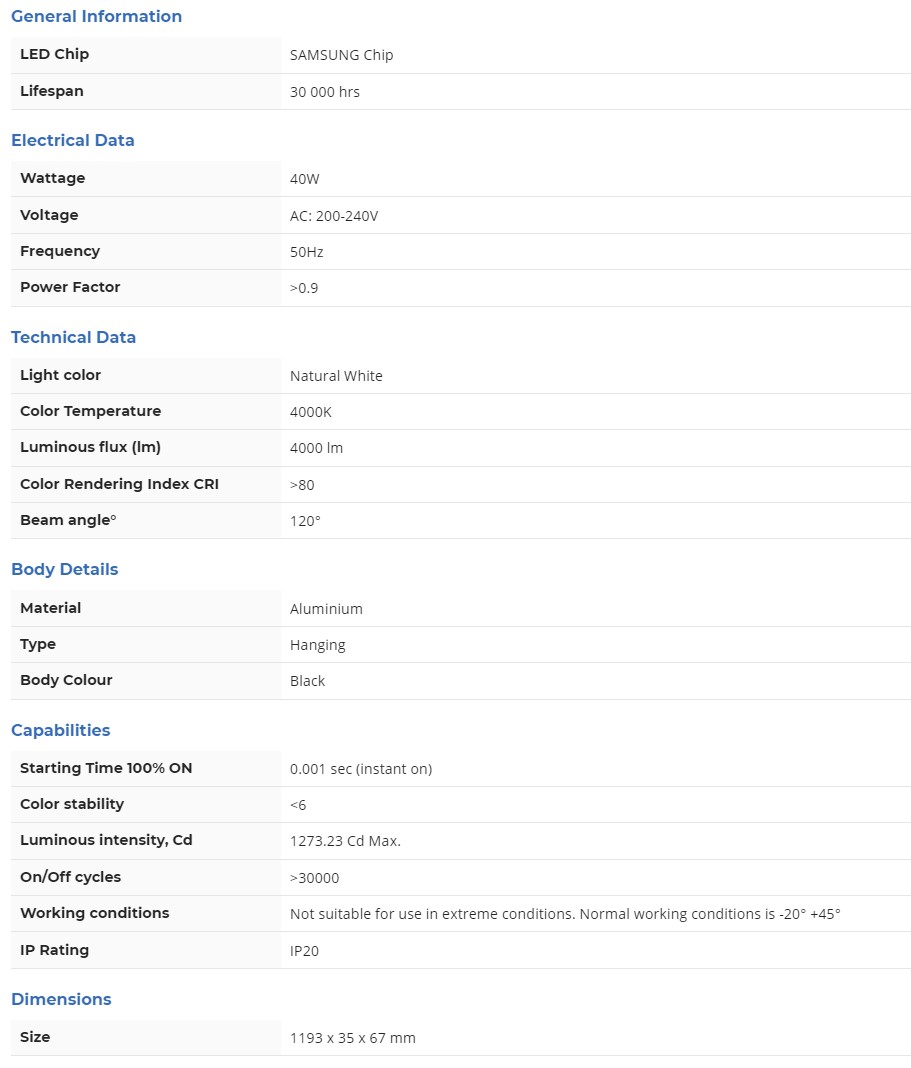Viewport: 911px width, 1068px height.
Task: Click the 4000K color temperature value
Action: [310, 412]
